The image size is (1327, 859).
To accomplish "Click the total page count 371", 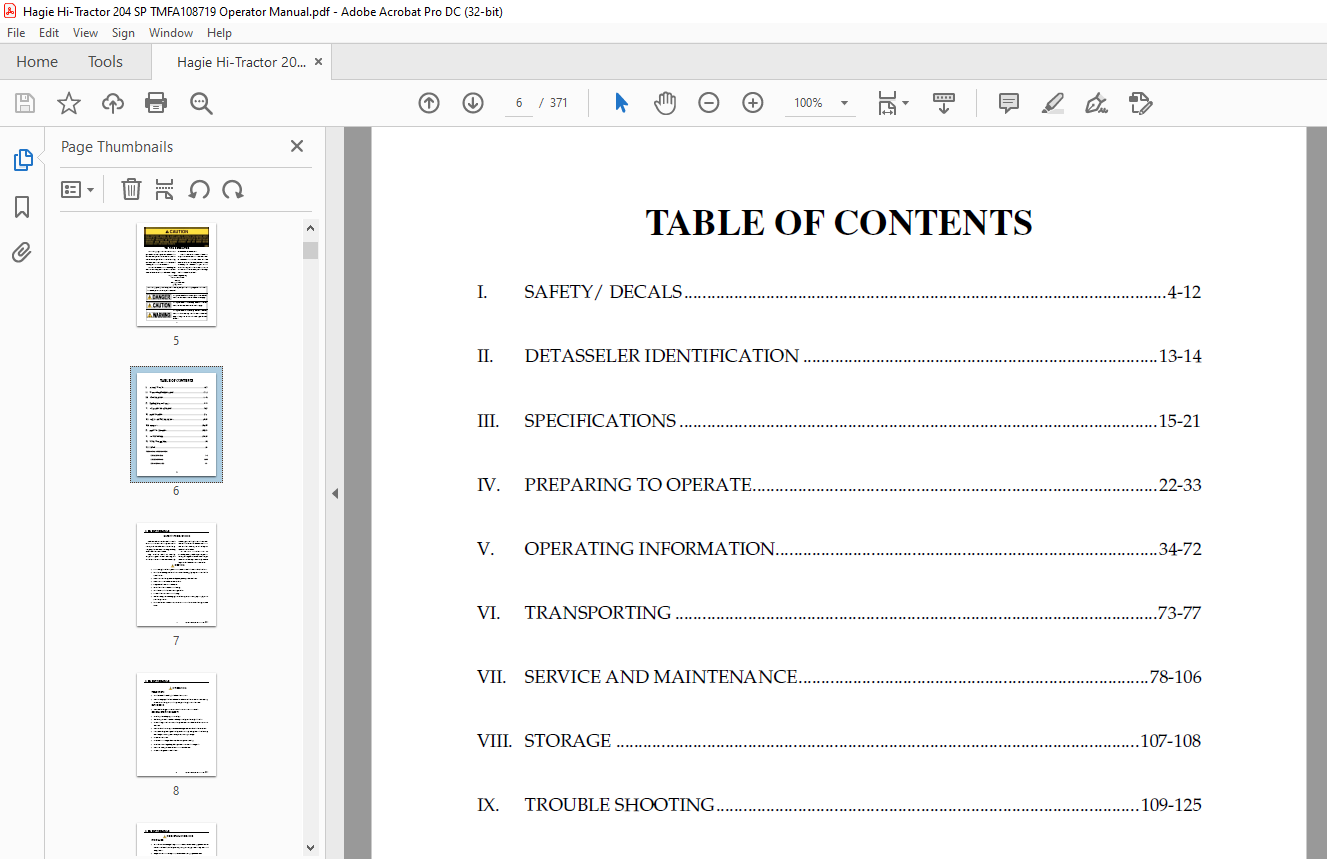I will (x=559, y=103).
